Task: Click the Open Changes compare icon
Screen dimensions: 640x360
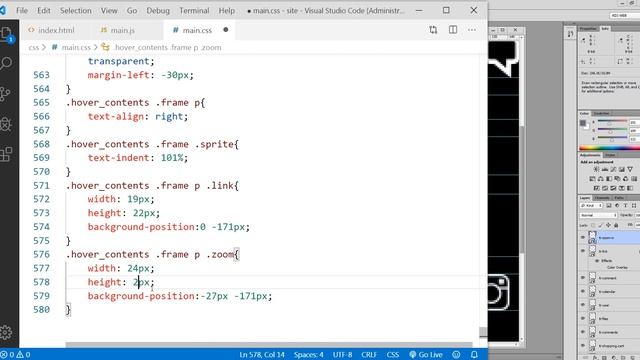Action: point(433,30)
